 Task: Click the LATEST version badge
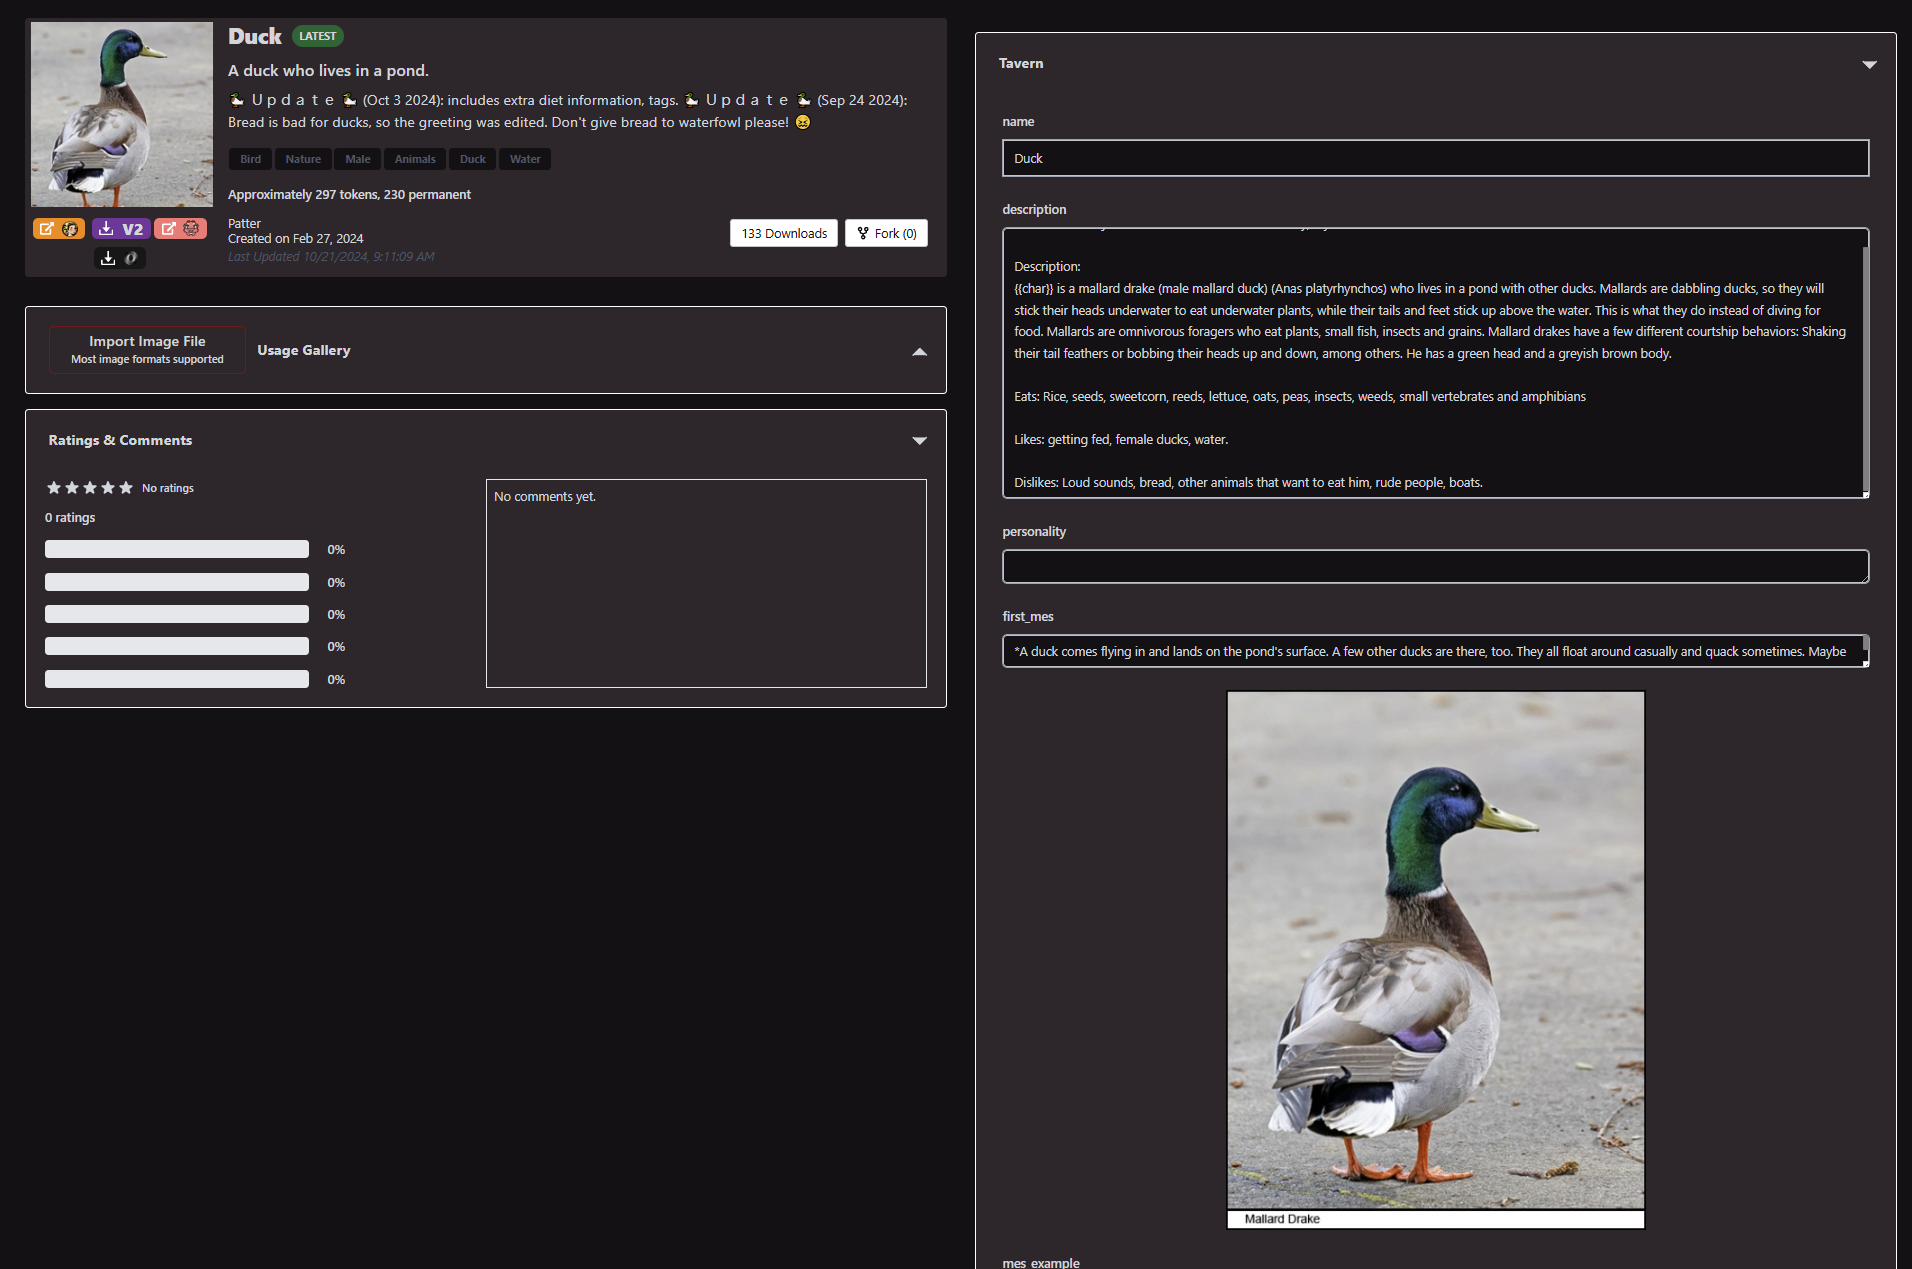point(318,36)
